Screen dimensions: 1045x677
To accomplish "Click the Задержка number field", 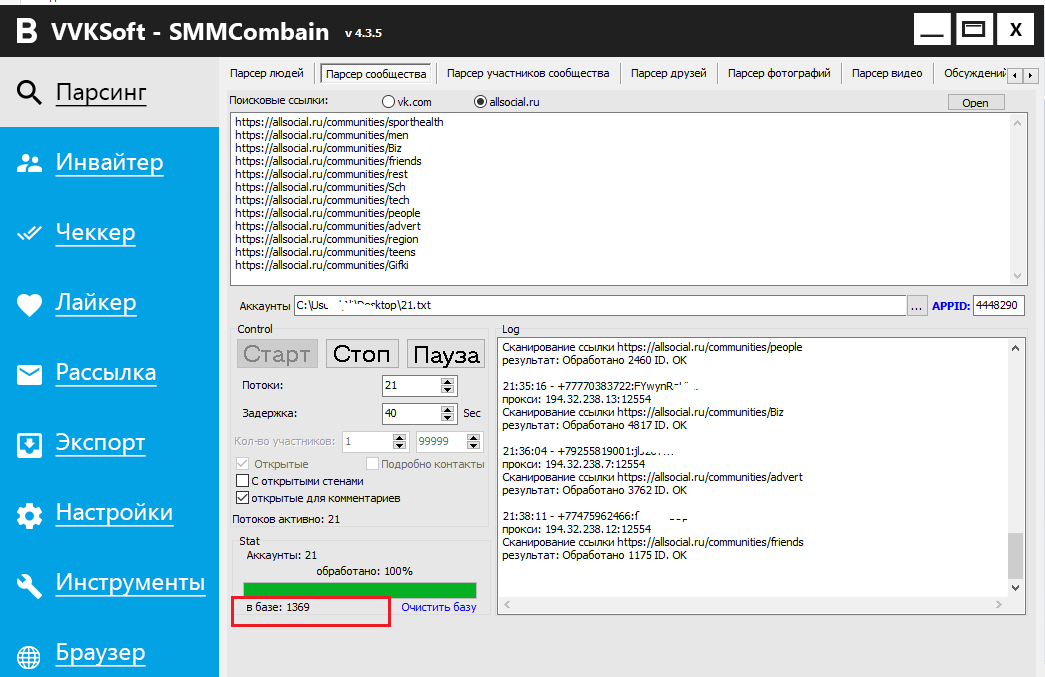I will pos(411,413).
